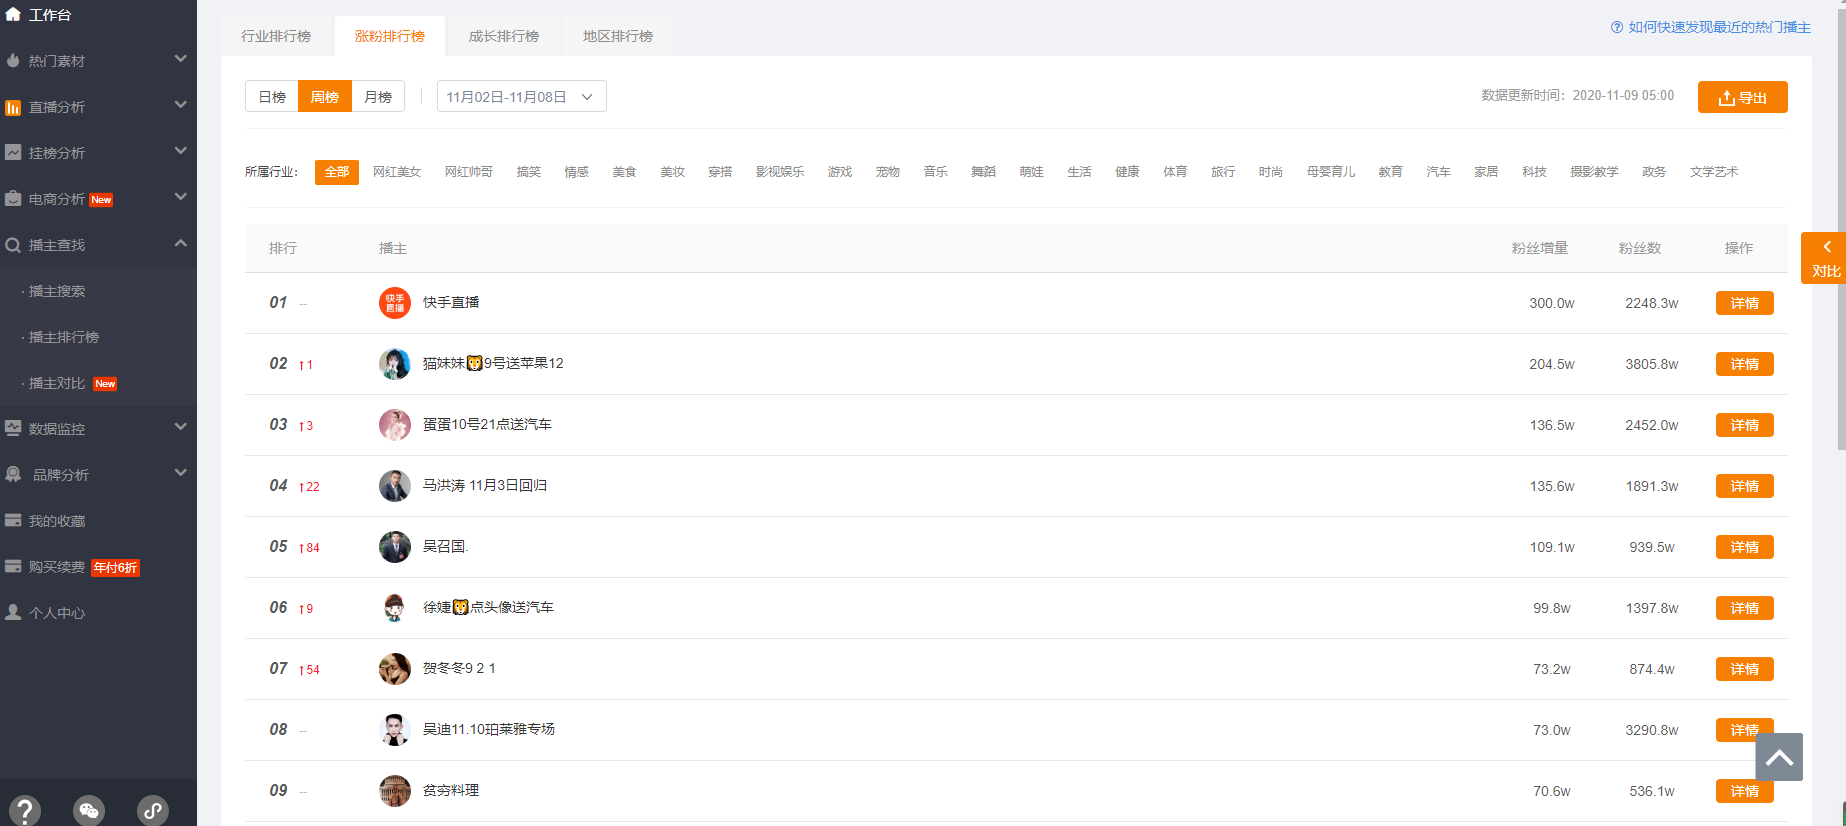The height and width of the screenshot is (826, 1846).
Task: Open 详情 for 贺冬冬9 2 1
Action: (1744, 669)
